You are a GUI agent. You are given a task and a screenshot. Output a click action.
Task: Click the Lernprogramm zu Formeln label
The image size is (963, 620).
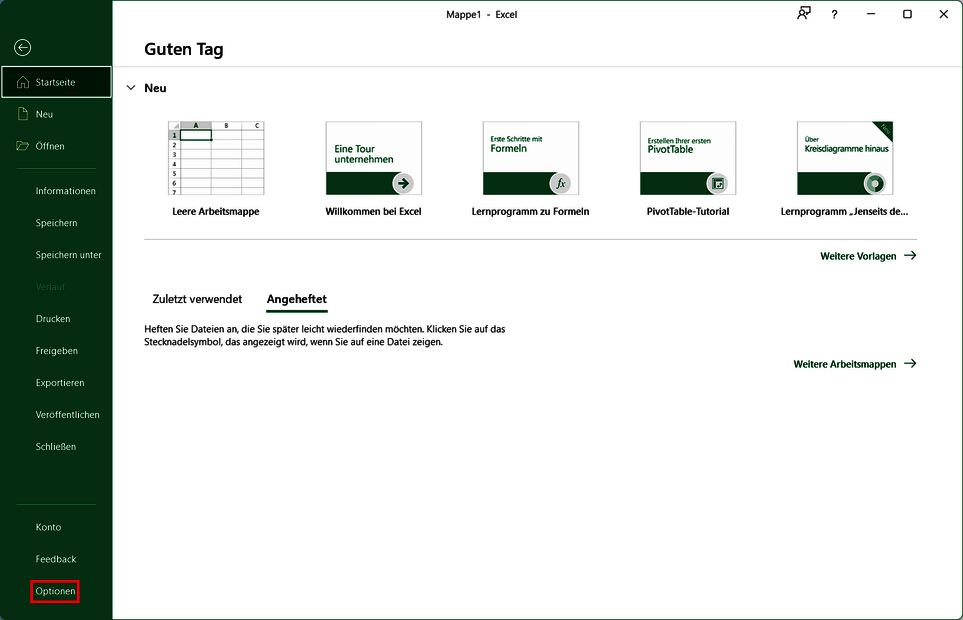coord(531,211)
